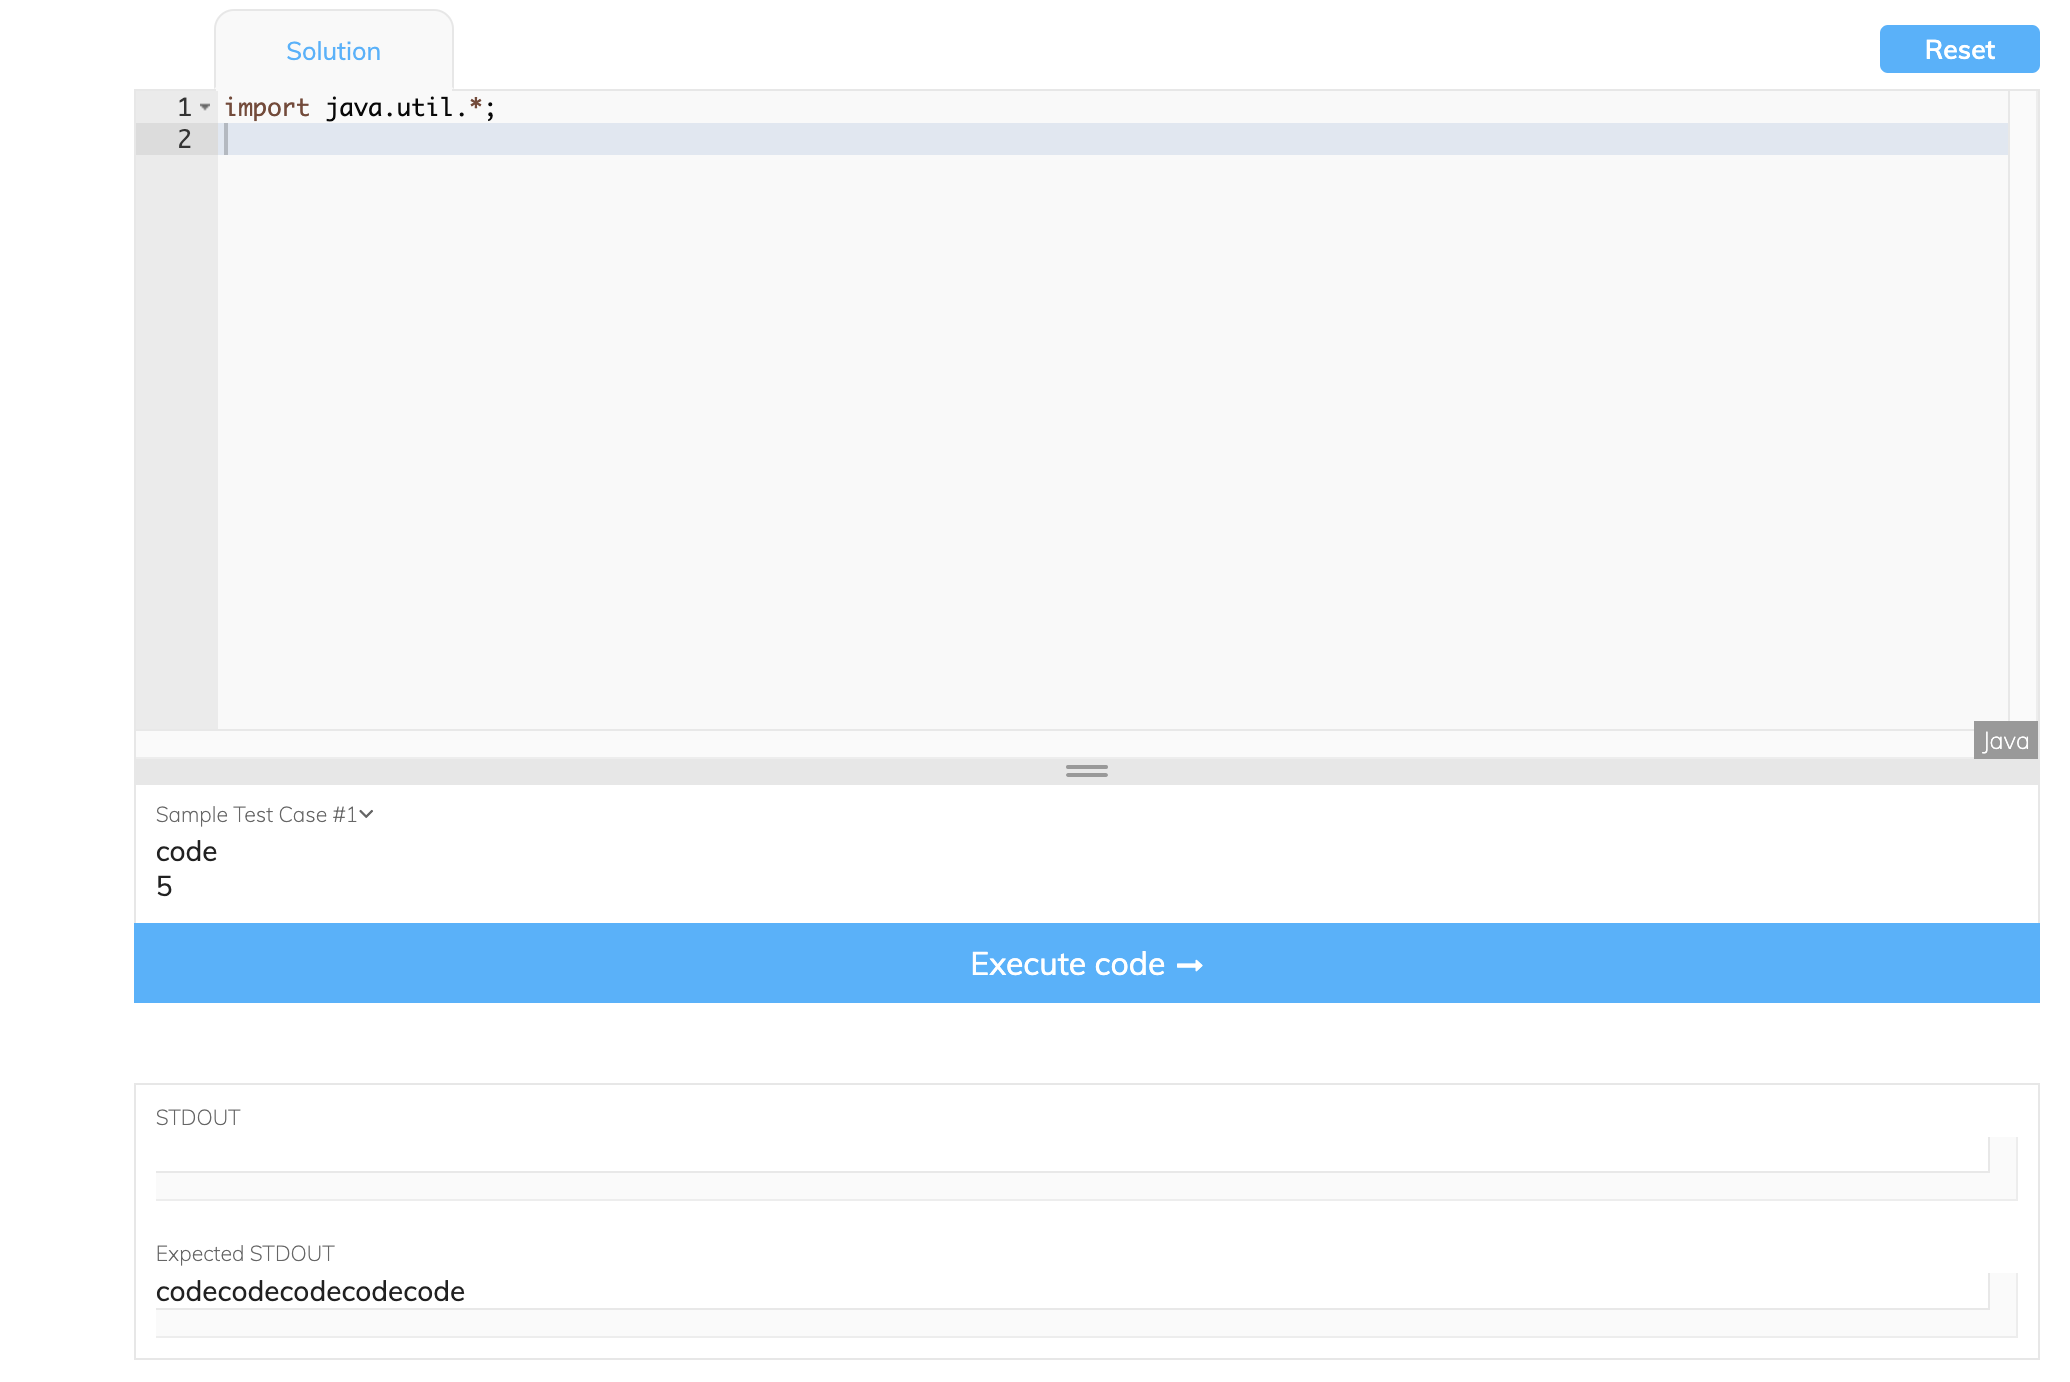This screenshot has width=2070, height=1382.
Task: Click the codecodecodecodecode expected output text
Action: [x=310, y=1291]
